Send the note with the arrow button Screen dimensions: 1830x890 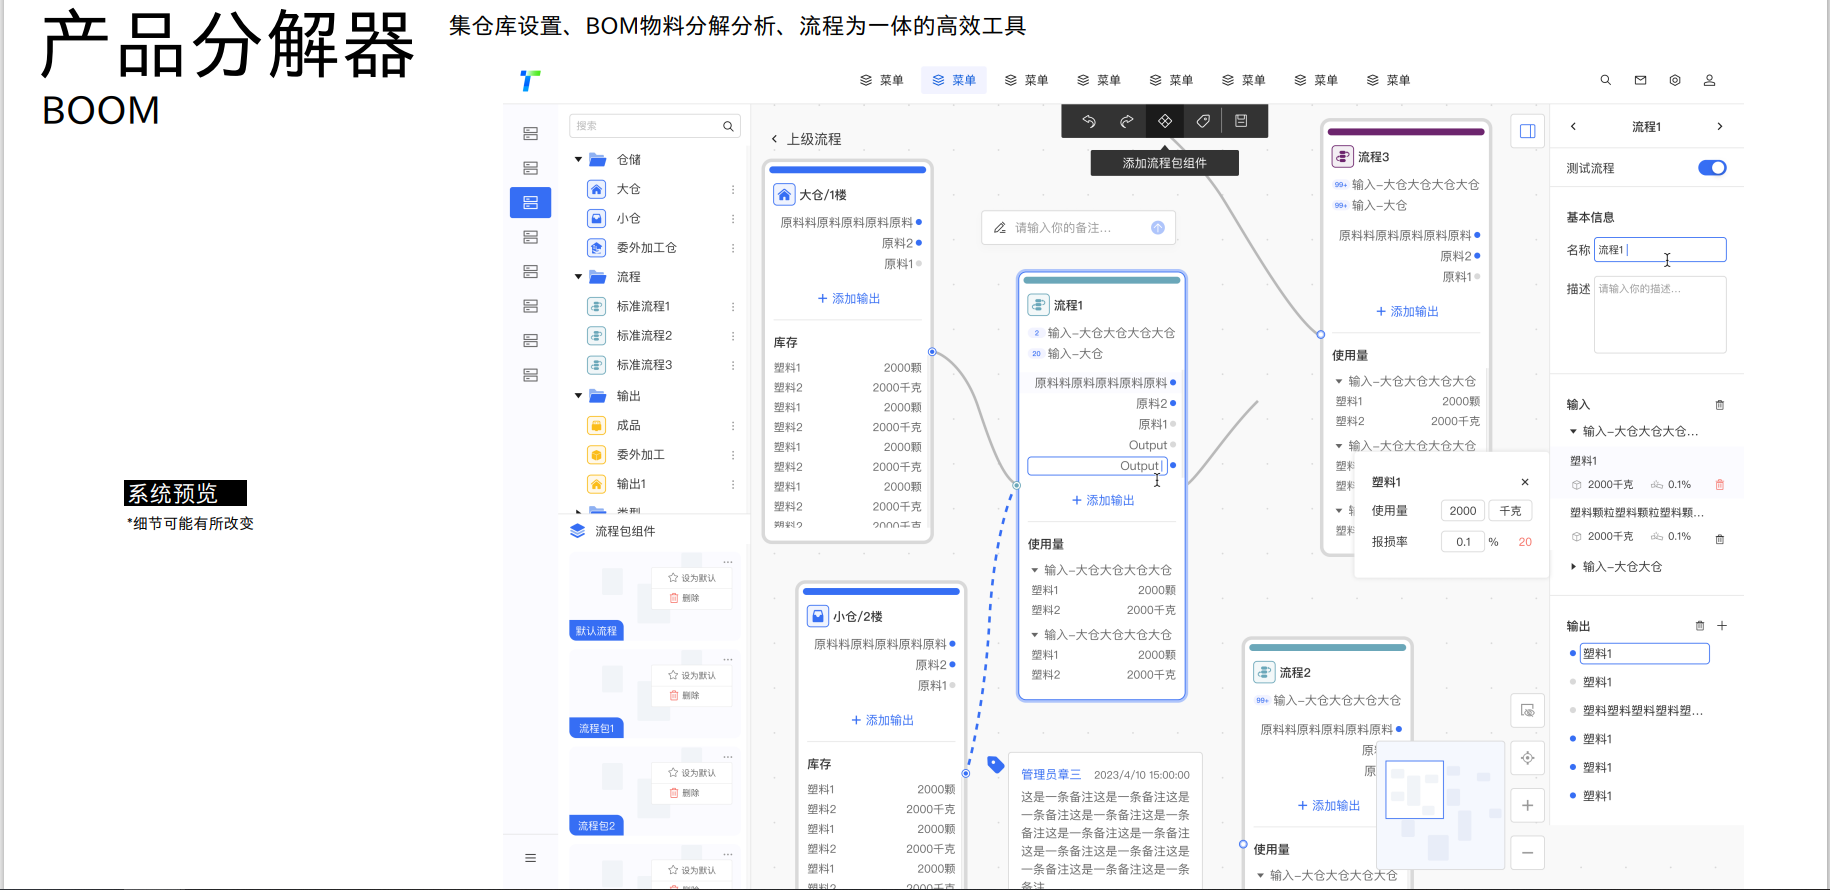point(1158,228)
